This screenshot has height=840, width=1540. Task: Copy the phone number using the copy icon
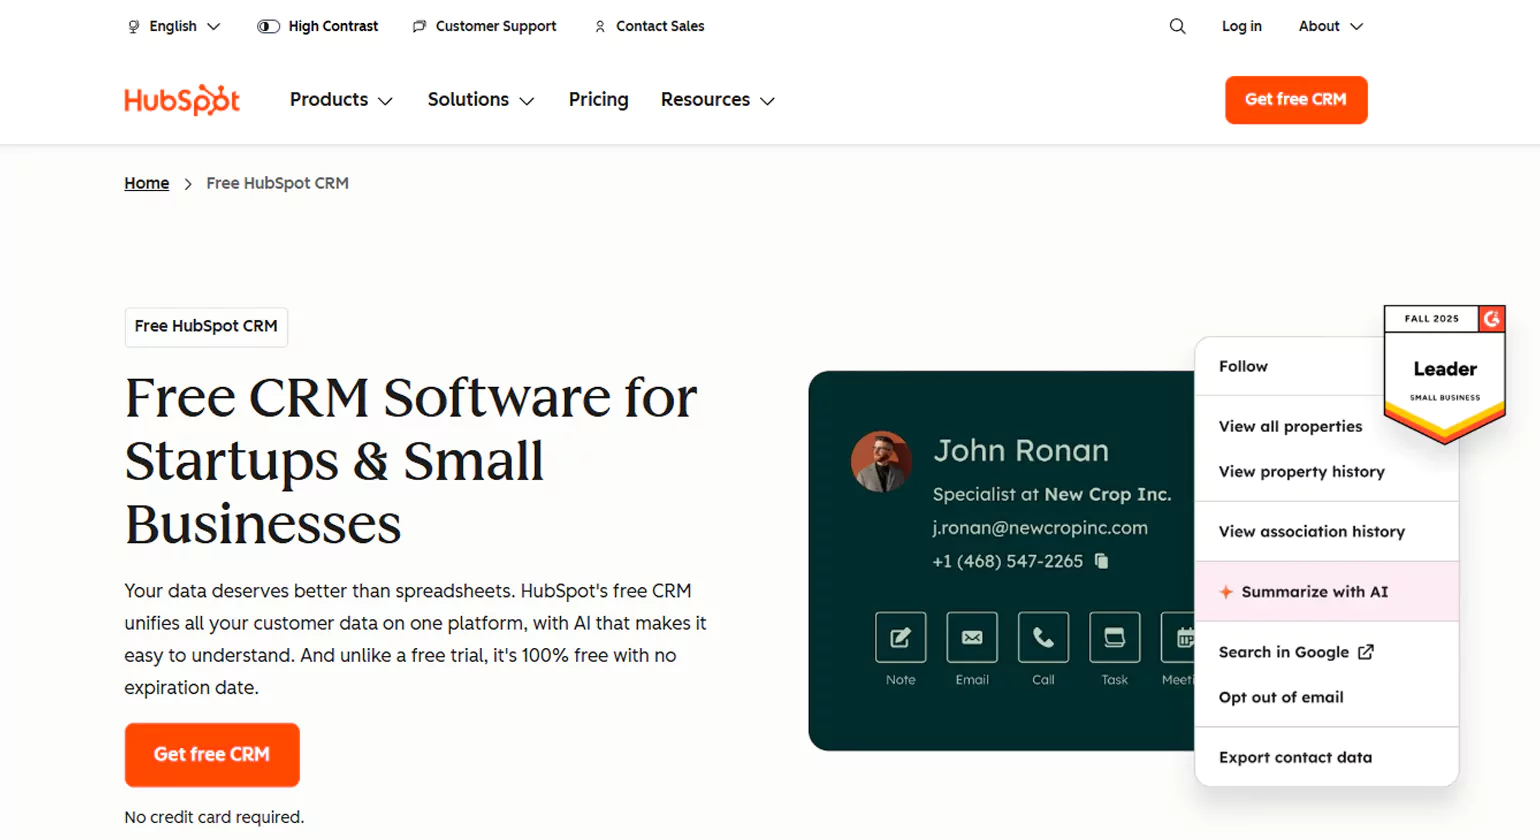point(1101,562)
